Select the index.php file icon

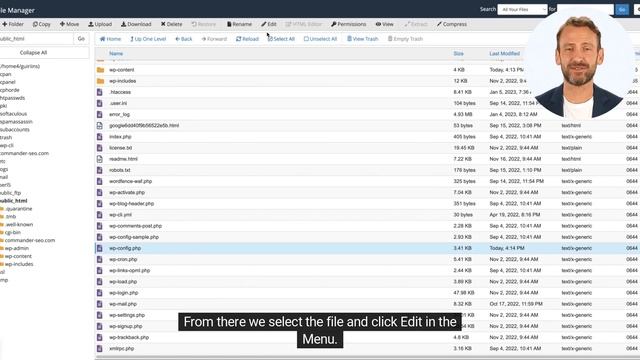[x=100, y=137]
